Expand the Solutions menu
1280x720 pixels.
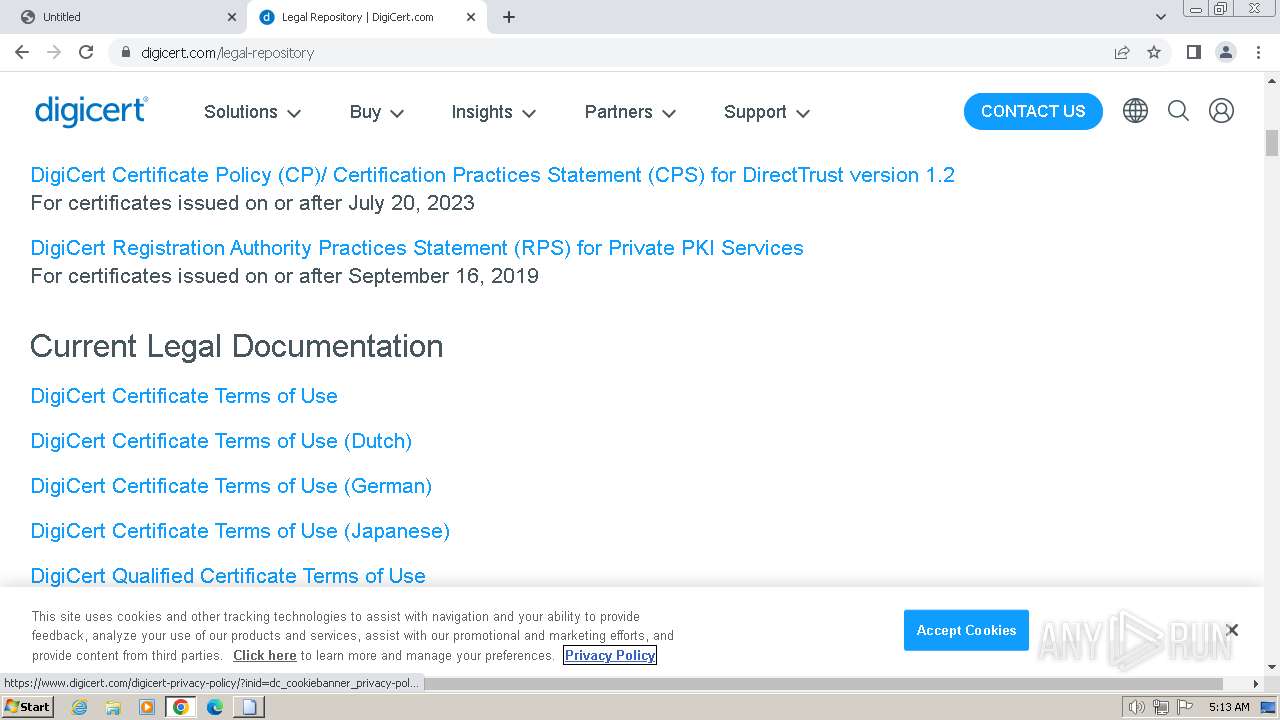tap(252, 112)
